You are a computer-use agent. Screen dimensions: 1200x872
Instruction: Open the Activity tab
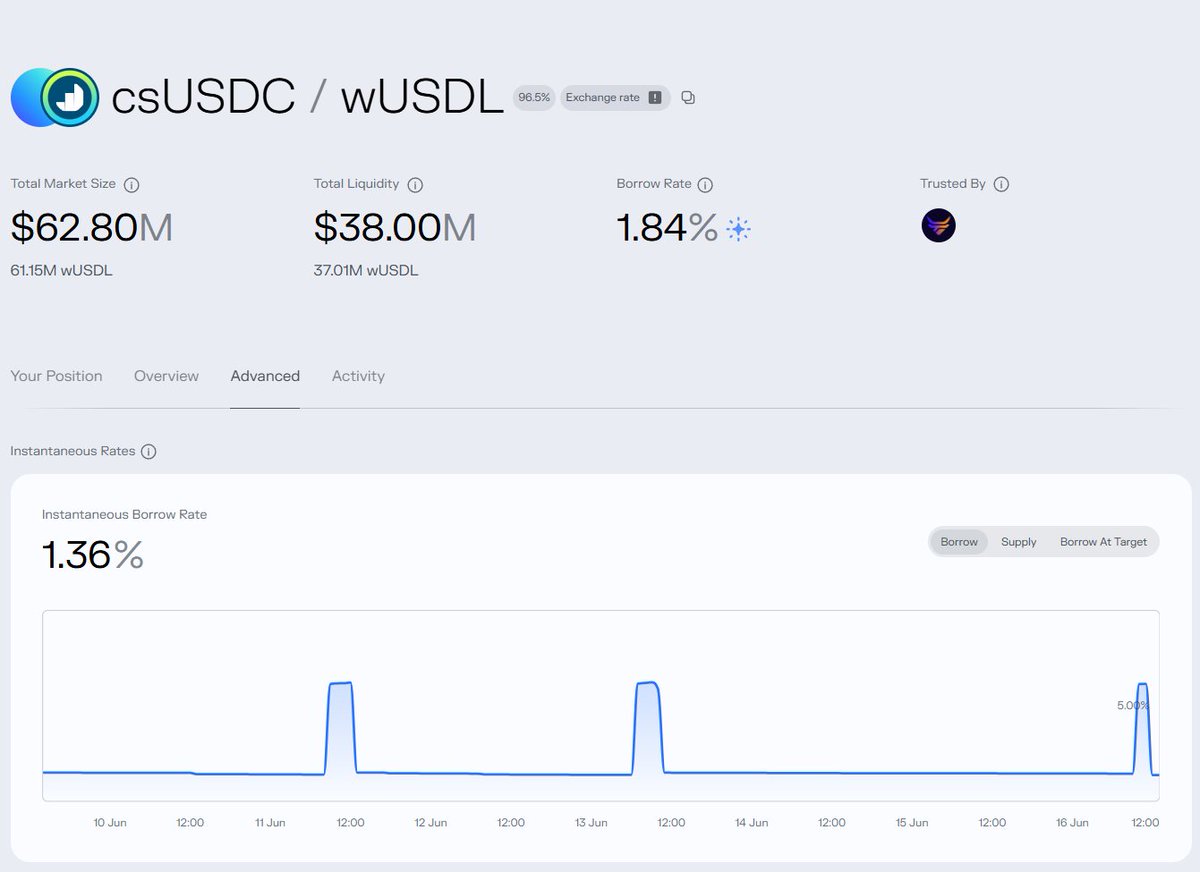[x=358, y=376]
